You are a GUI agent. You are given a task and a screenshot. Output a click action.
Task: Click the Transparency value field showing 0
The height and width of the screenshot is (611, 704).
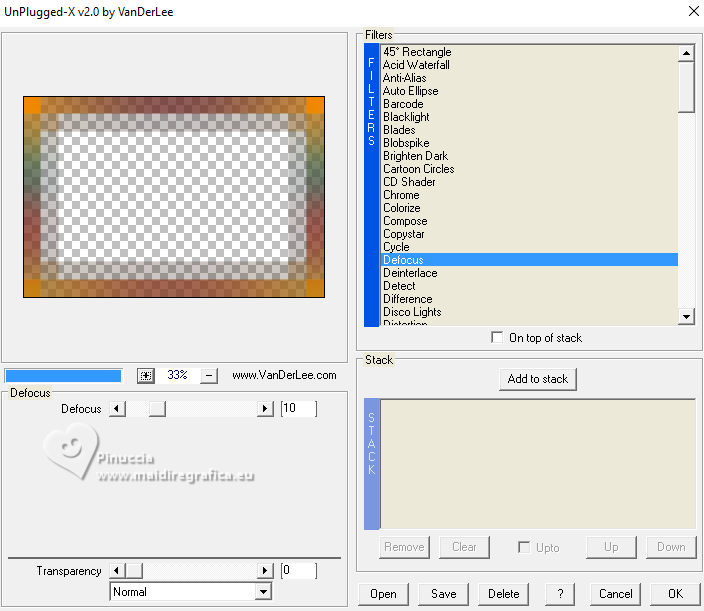[x=299, y=571]
